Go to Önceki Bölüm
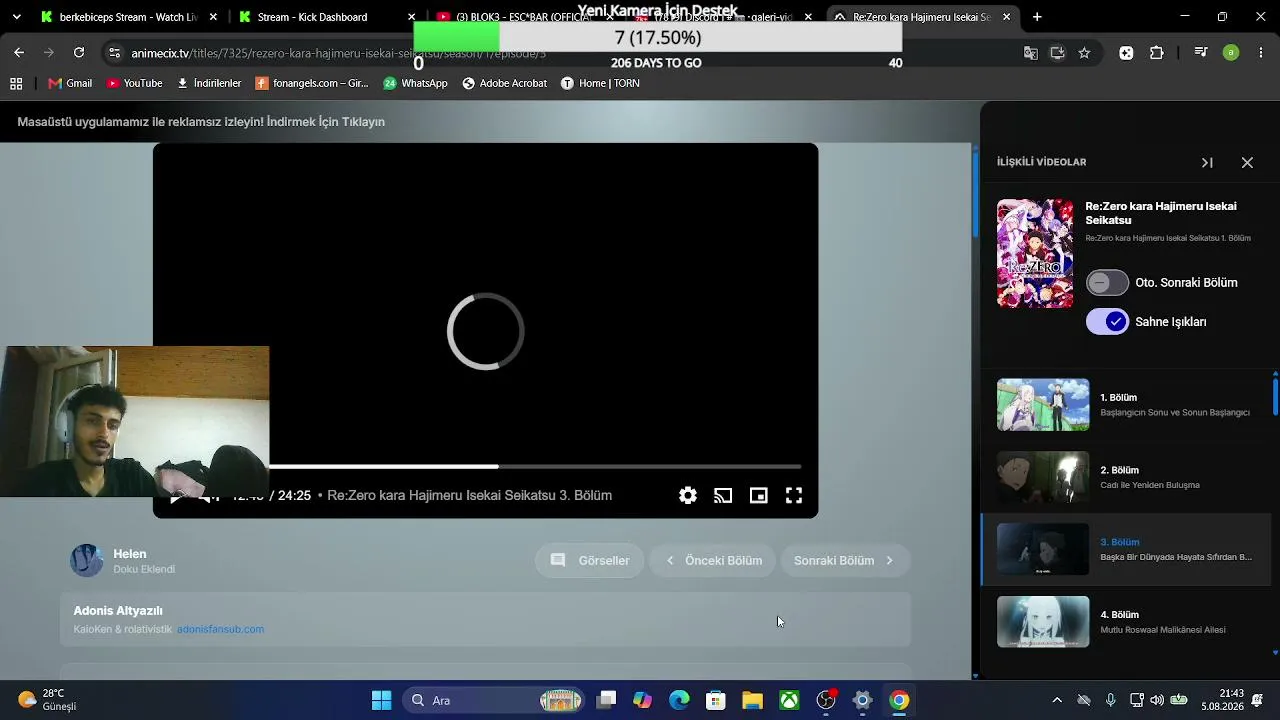The height and width of the screenshot is (720, 1280). 713,561
